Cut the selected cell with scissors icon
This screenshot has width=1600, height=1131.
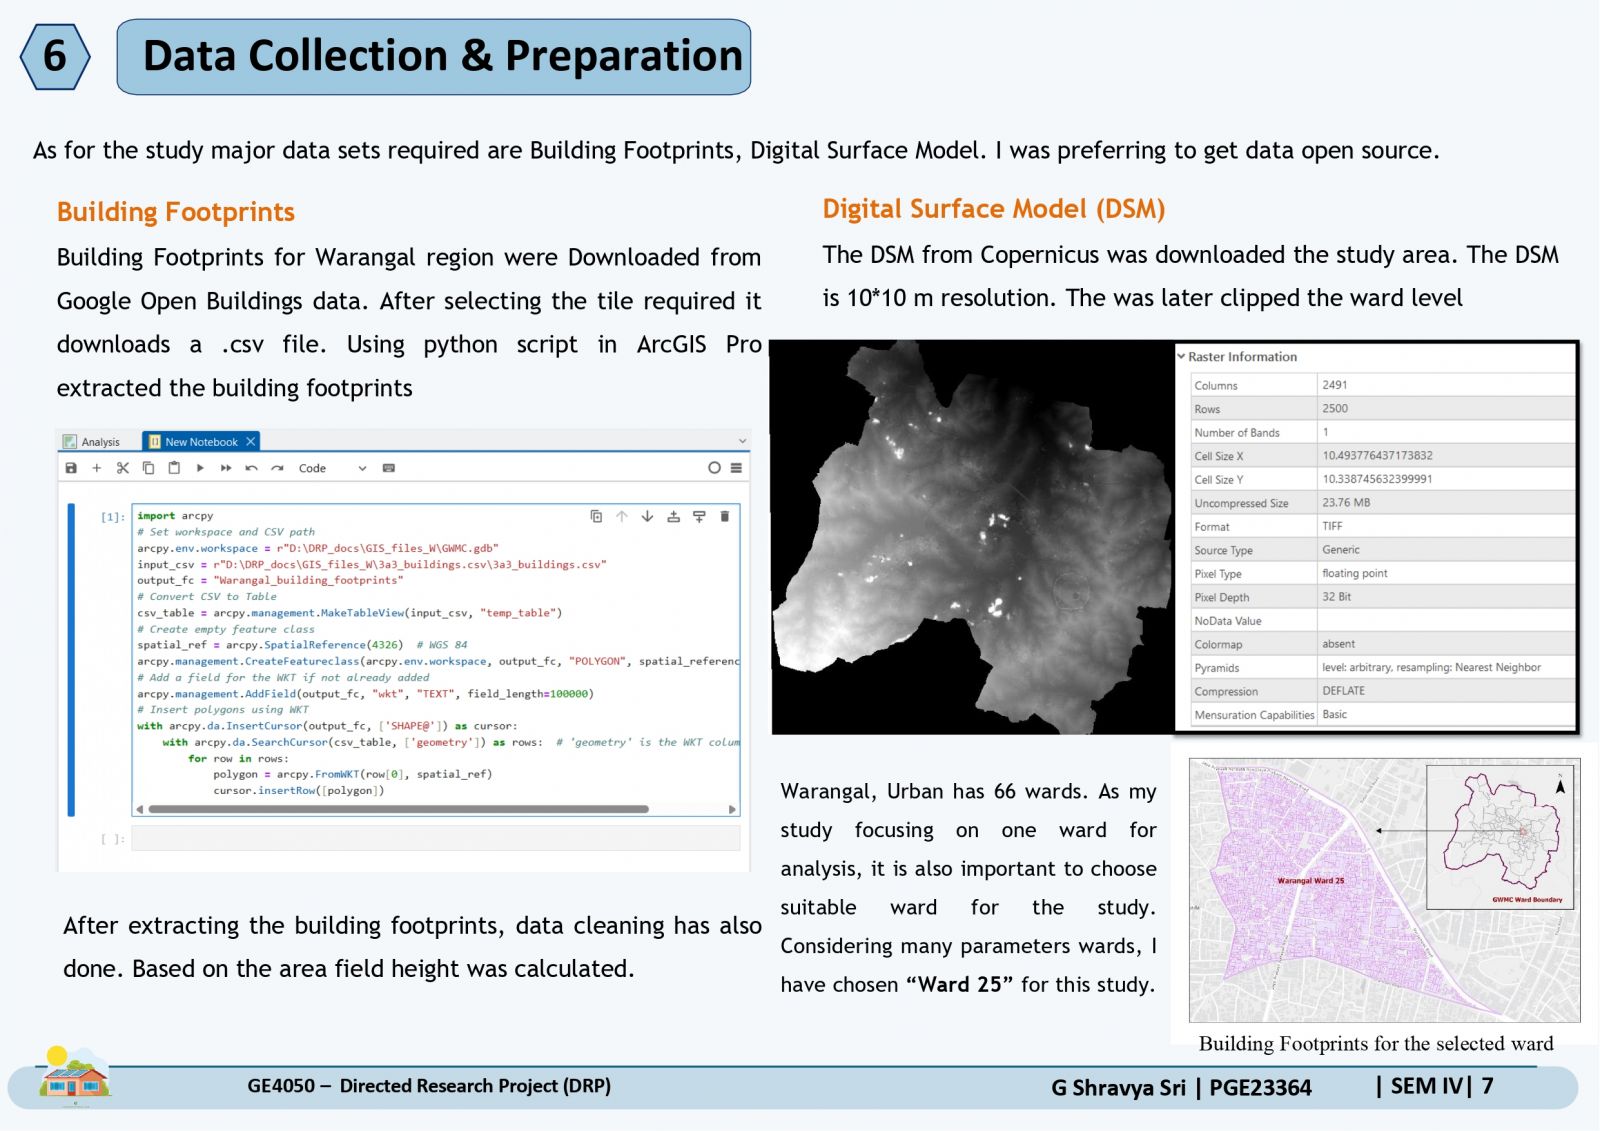pos(123,468)
